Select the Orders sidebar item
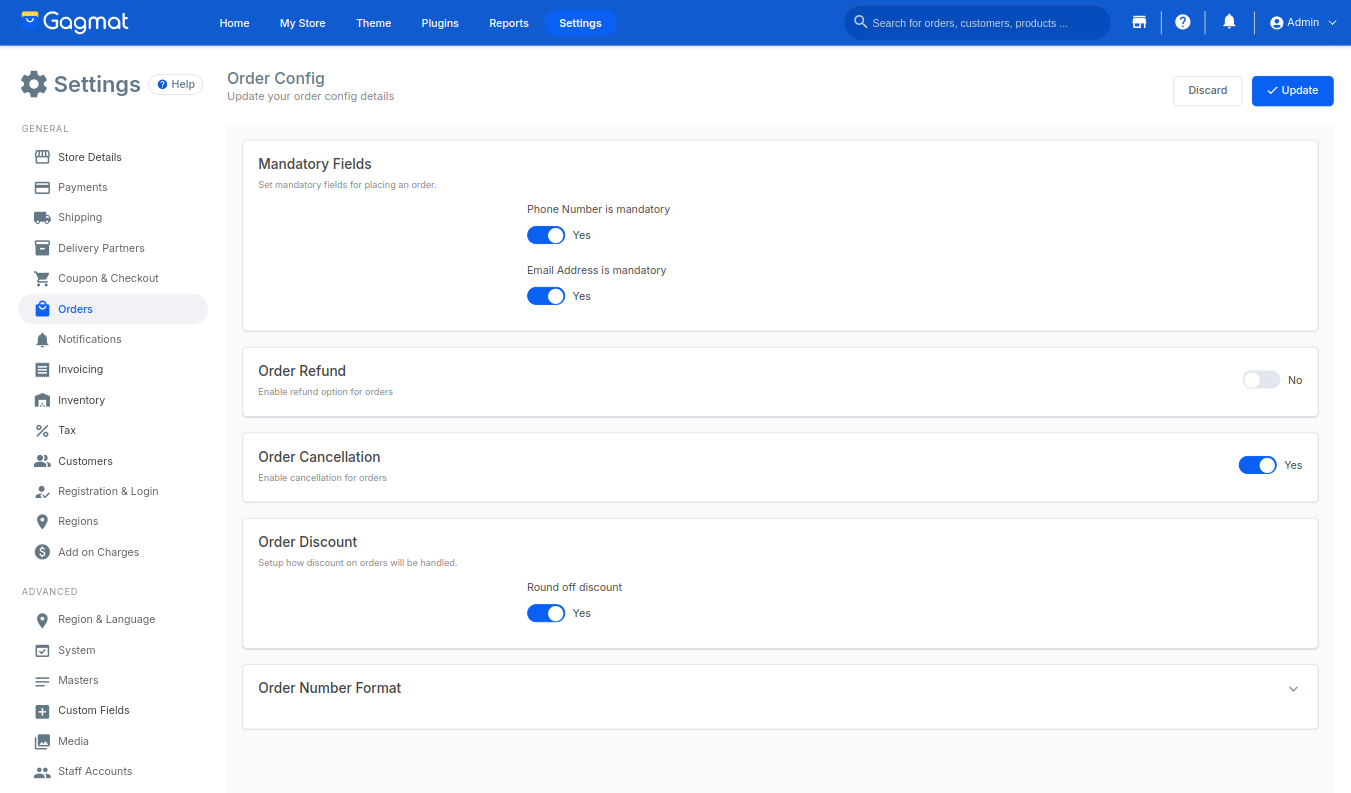1351x793 pixels. click(113, 309)
